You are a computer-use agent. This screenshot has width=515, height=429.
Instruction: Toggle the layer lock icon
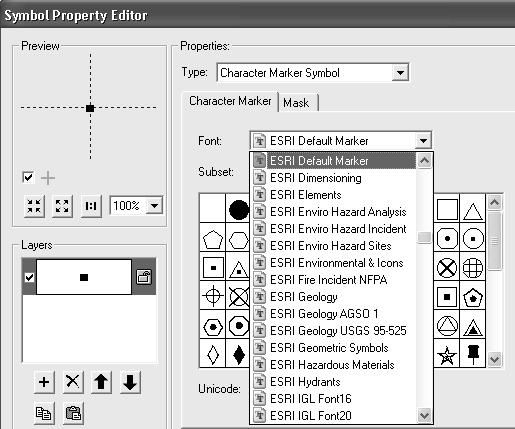coord(144,277)
